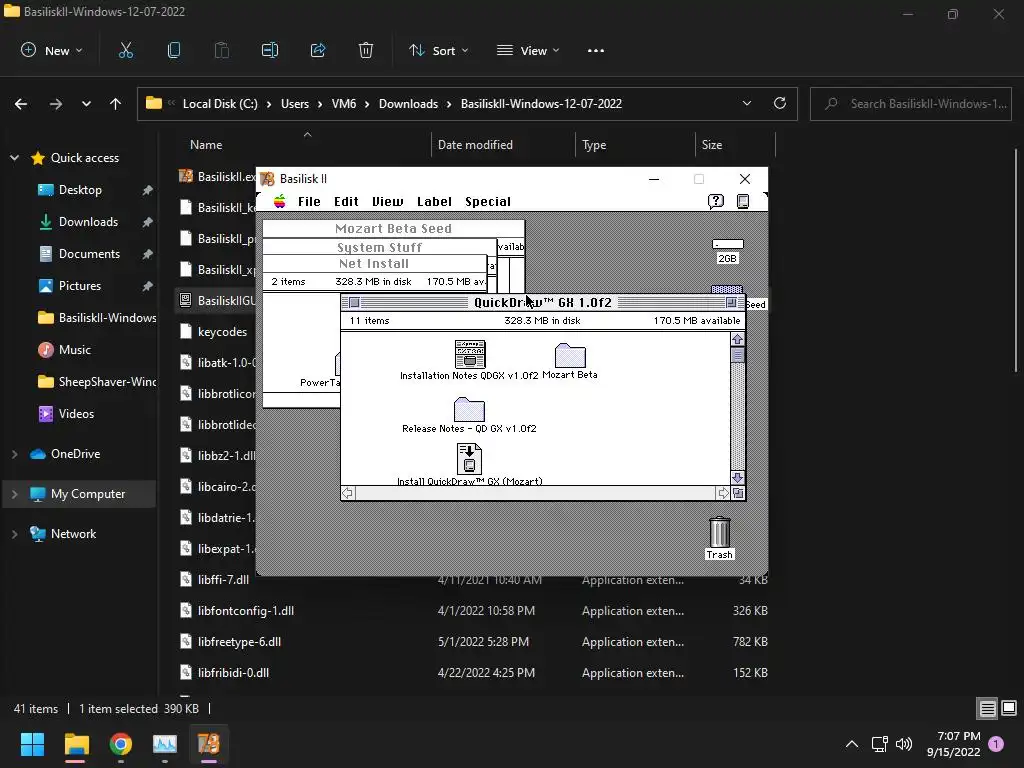1024x768 pixels.
Task: Open the Application menu icon in Mac menubar
Action: point(743,201)
